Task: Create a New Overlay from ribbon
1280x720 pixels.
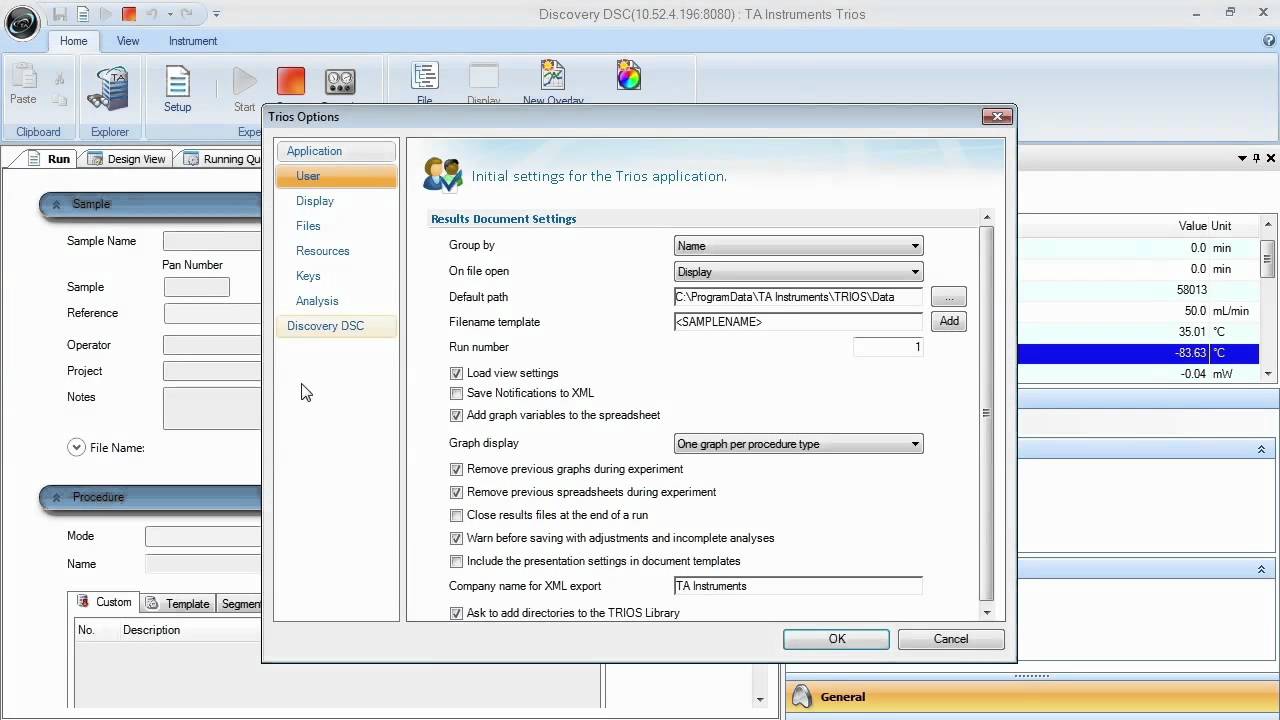Action: coord(553,80)
